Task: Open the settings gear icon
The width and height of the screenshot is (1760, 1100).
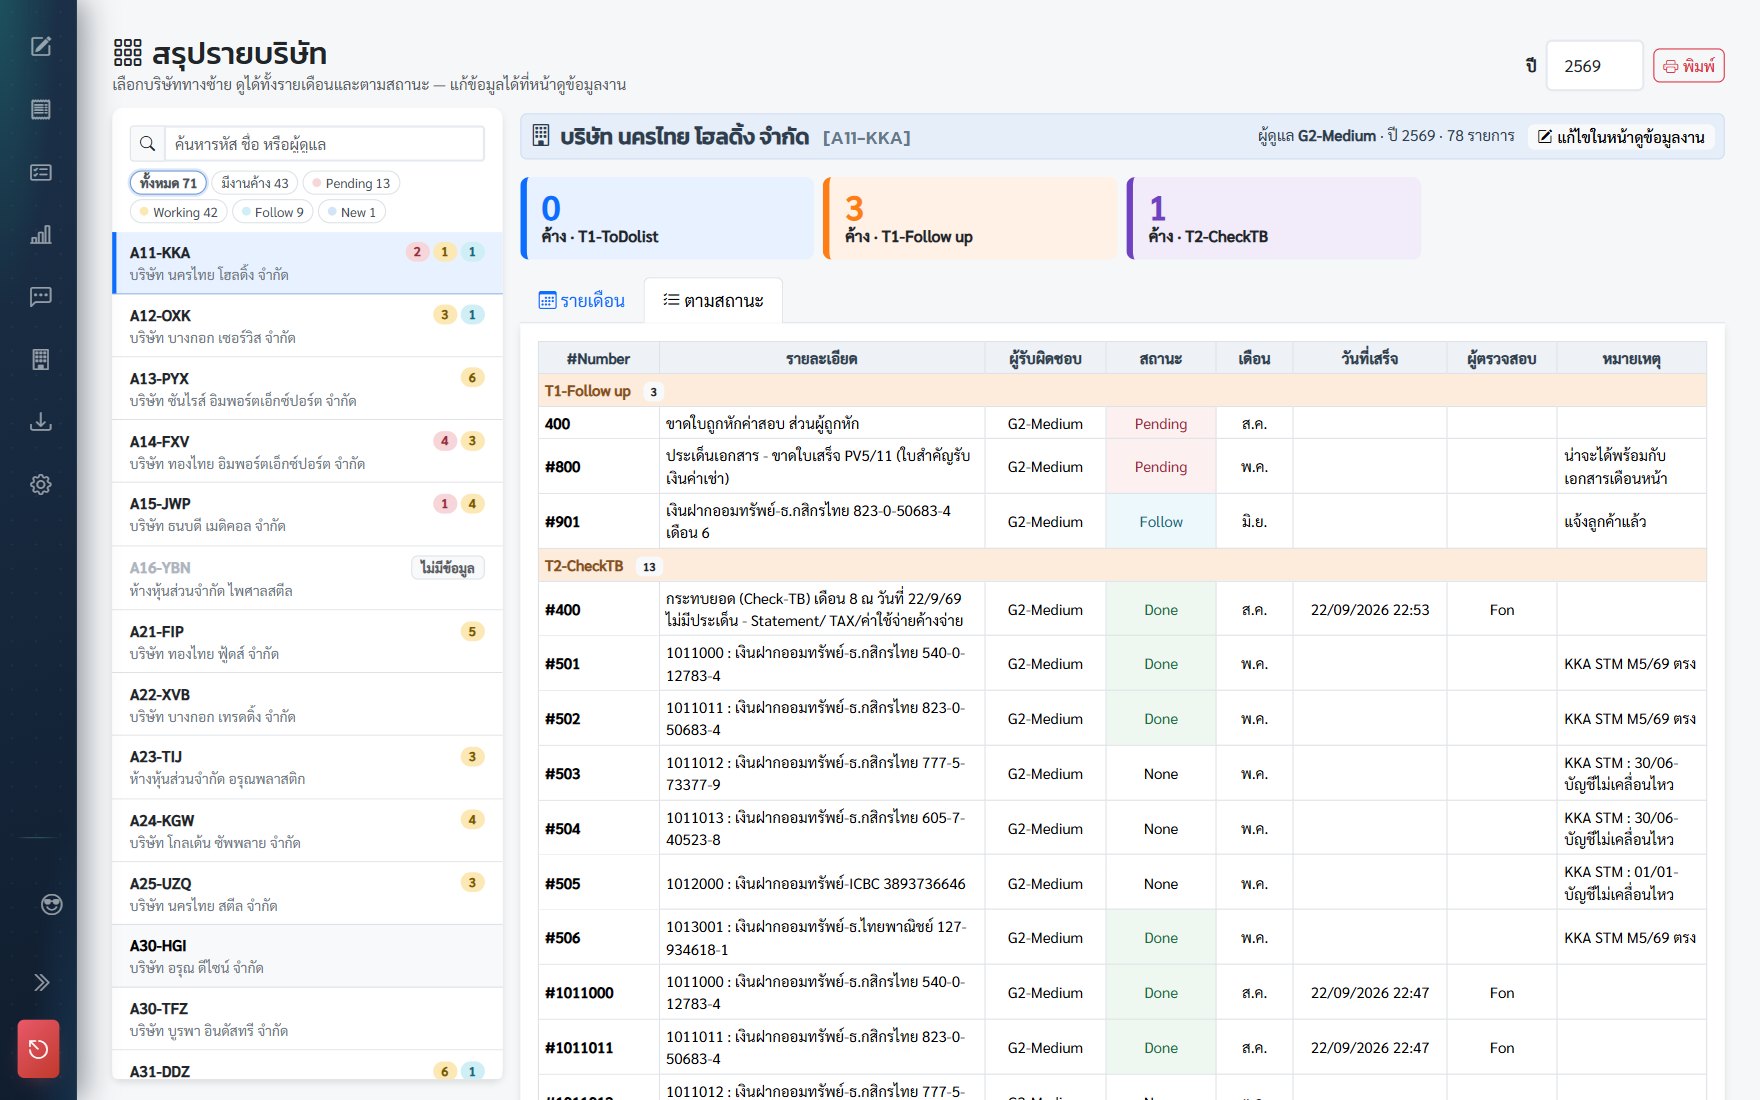Action: (40, 485)
